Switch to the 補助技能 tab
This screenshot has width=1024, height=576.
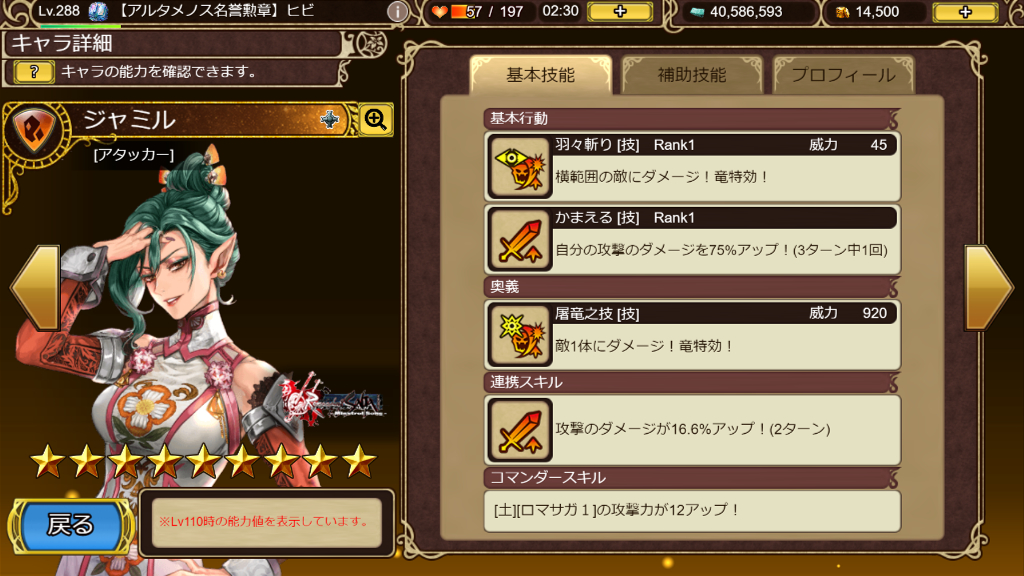point(692,75)
